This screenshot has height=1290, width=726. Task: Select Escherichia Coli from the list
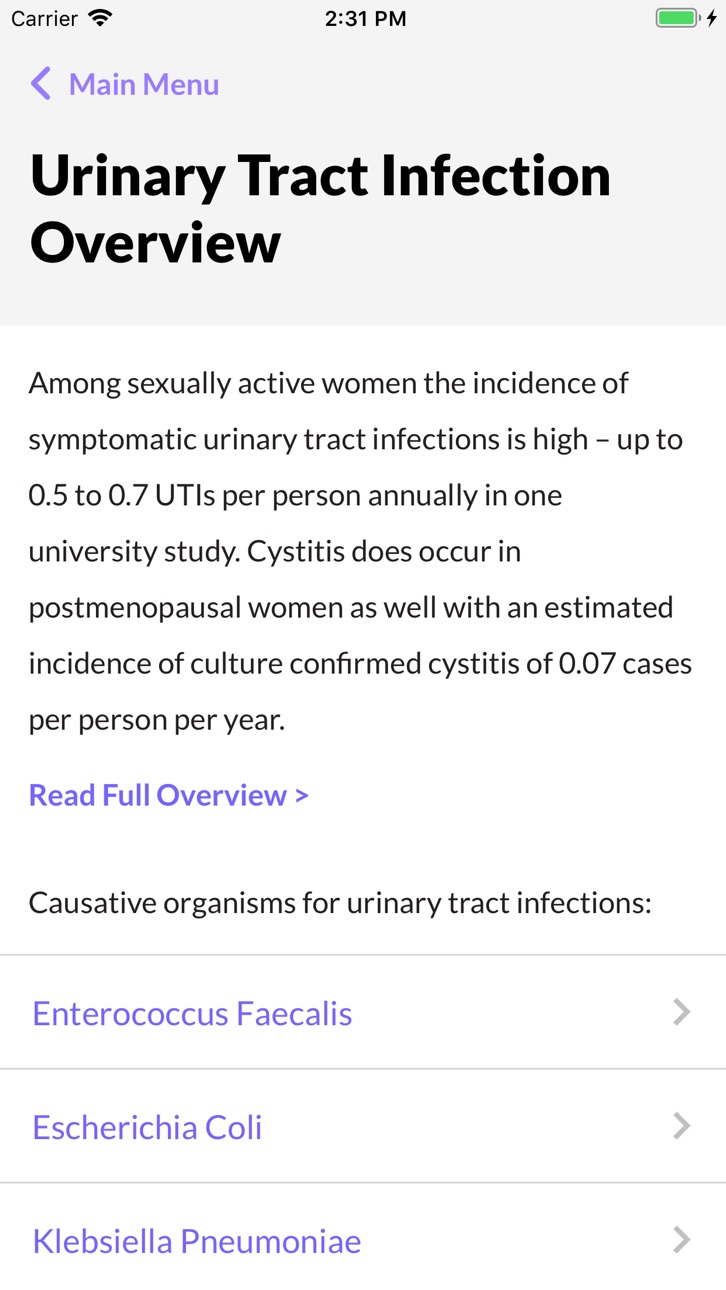click(363, 1126)
